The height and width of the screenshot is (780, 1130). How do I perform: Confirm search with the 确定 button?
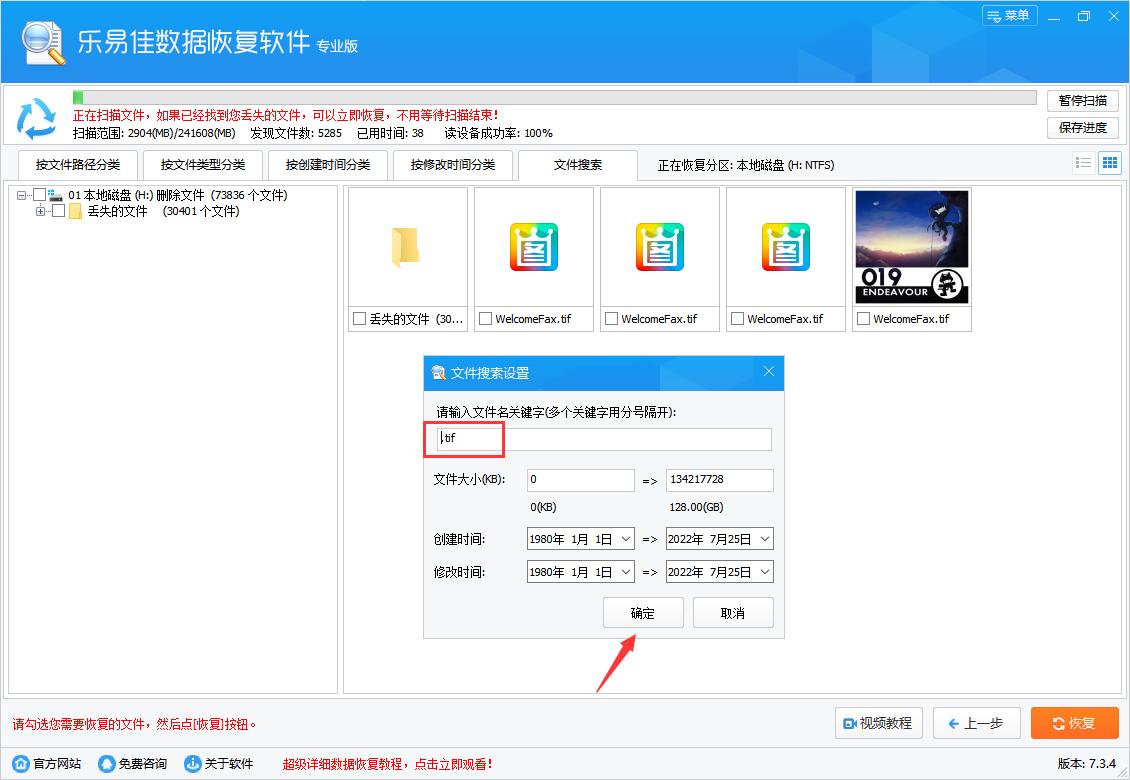coord(643,613)
